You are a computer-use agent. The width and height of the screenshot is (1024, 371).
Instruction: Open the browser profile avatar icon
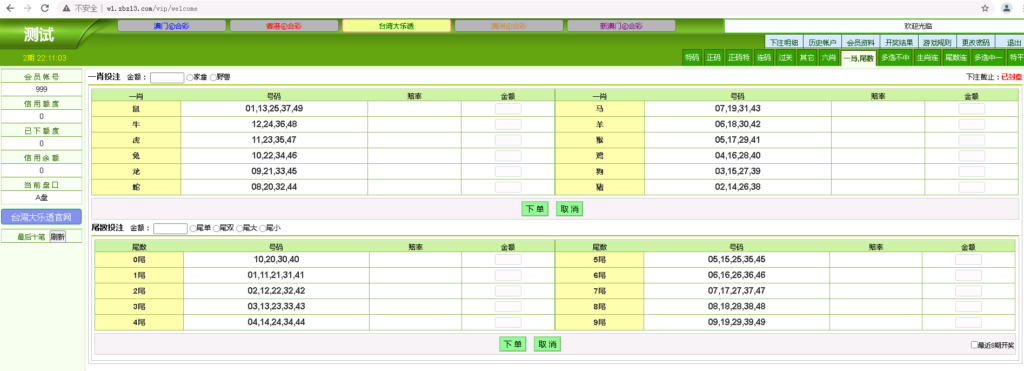point(1006,8)
